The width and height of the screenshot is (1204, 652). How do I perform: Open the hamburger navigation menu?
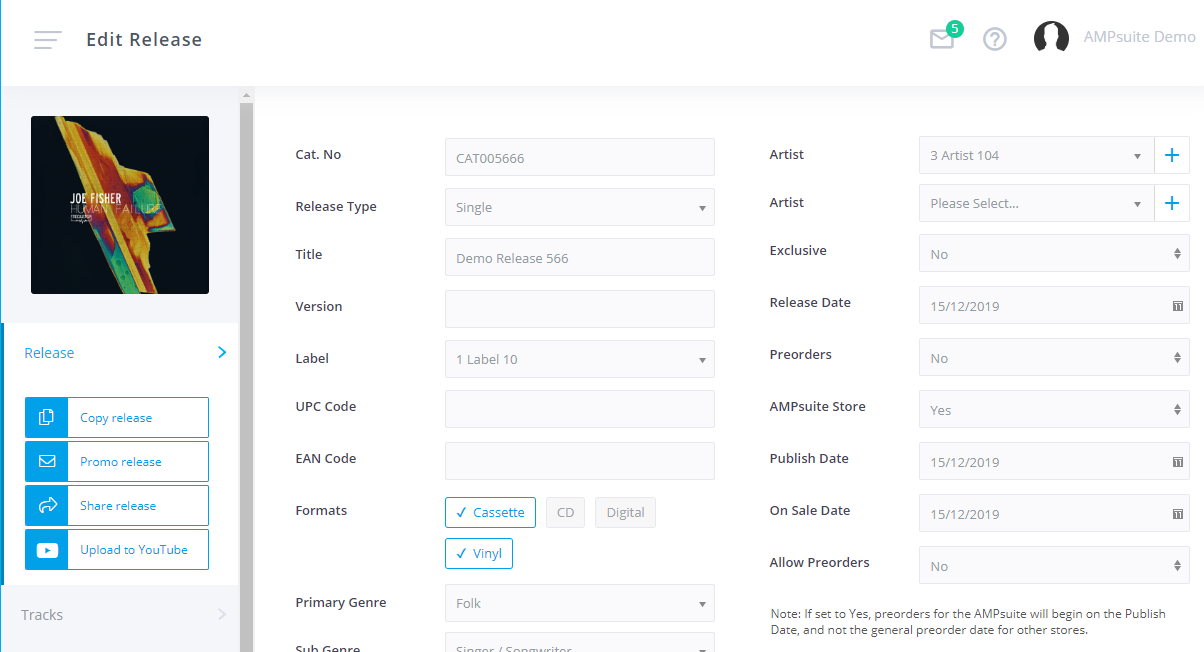[47, 40]
